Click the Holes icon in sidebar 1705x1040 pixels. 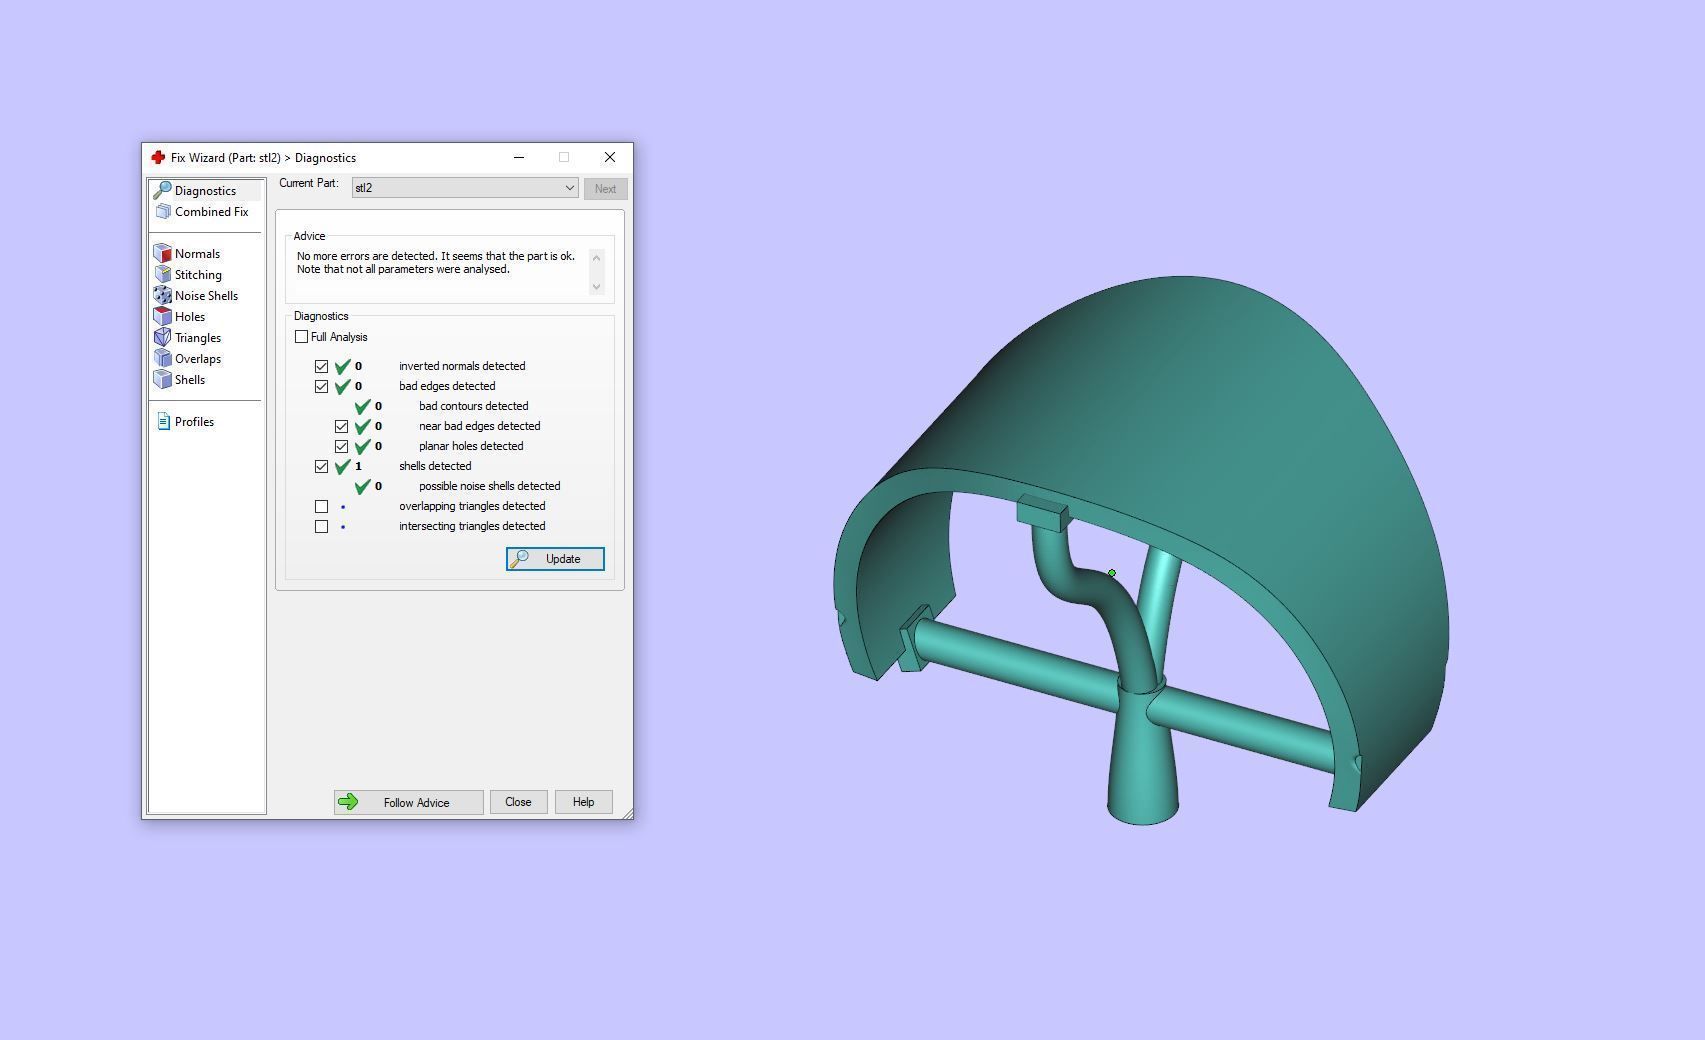point(163,317)
